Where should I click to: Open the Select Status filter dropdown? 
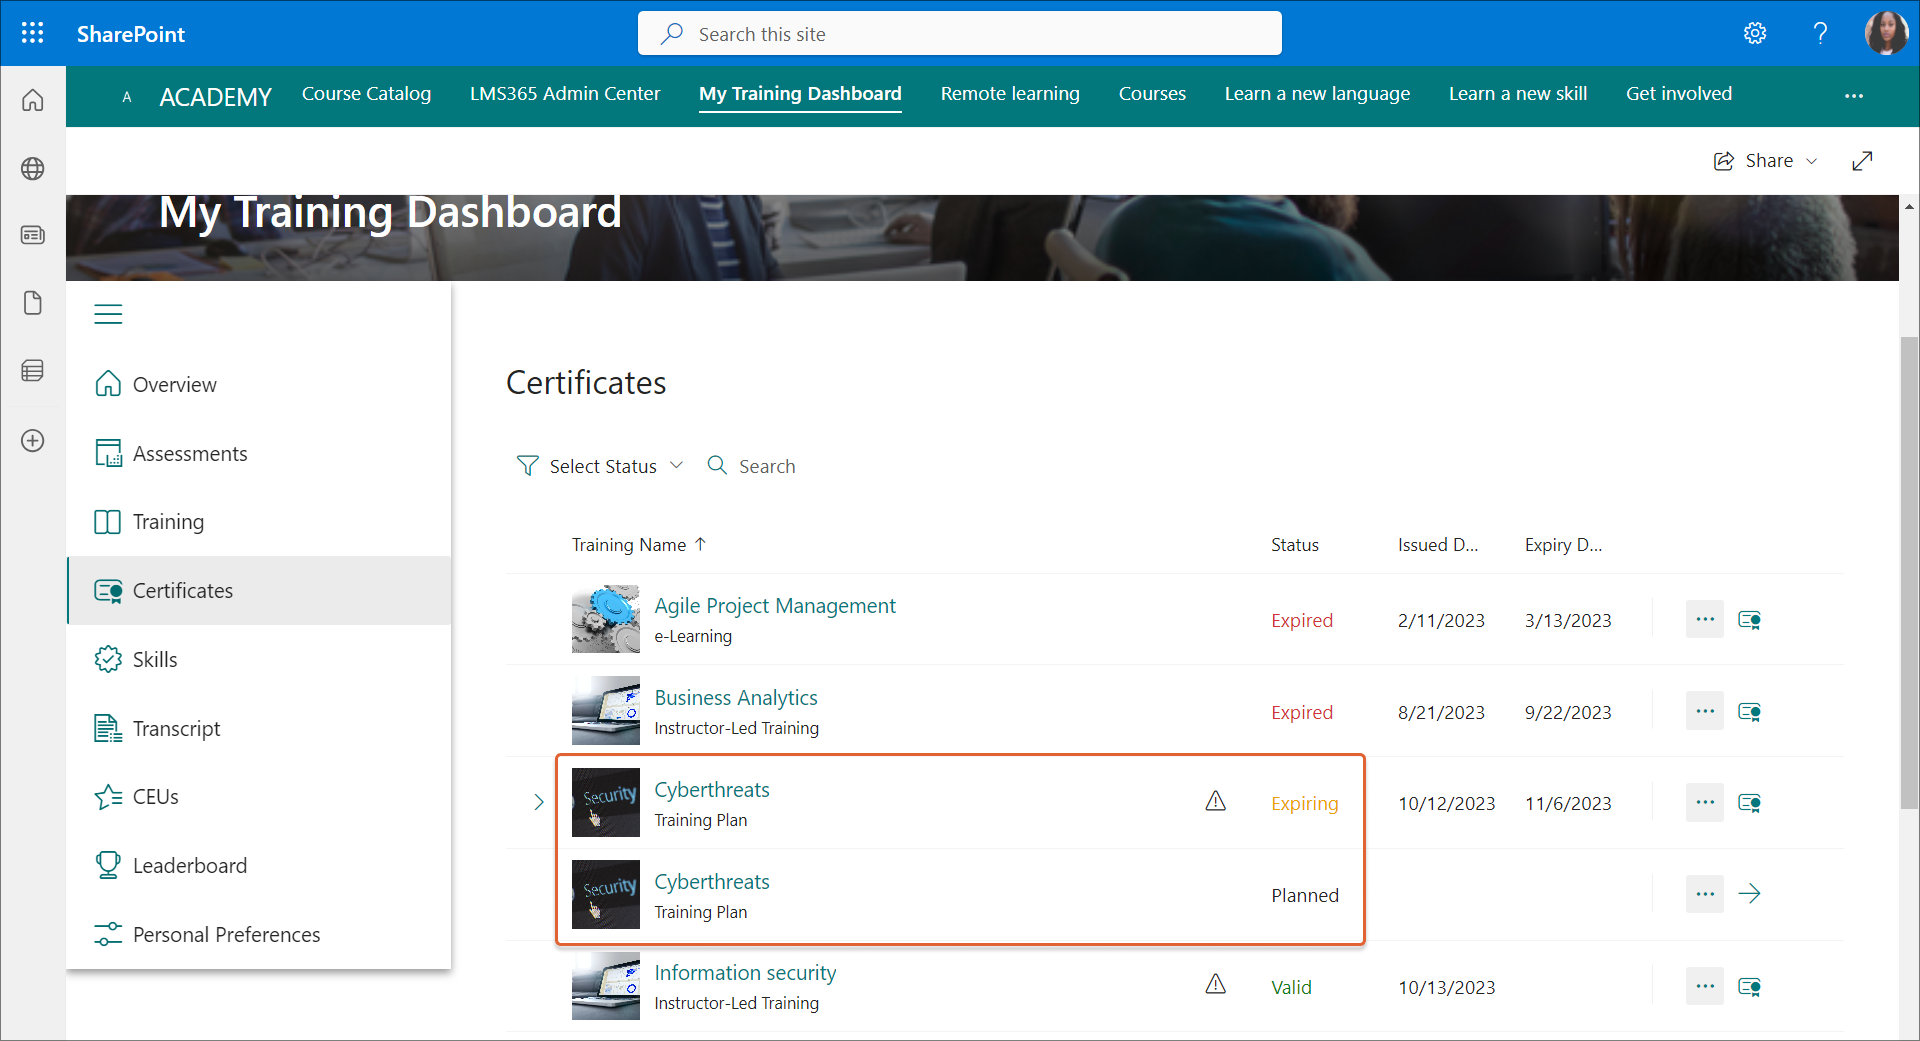coord(600,466)
